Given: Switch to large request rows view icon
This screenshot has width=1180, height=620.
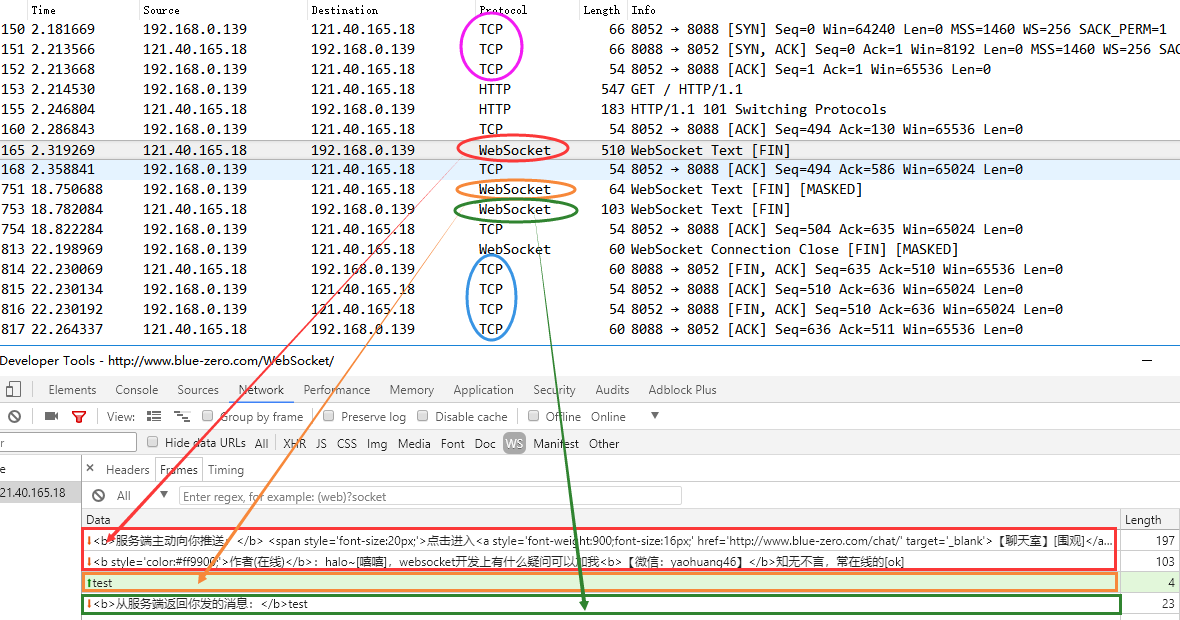Looking at the screenshot, I should [154, 416].
